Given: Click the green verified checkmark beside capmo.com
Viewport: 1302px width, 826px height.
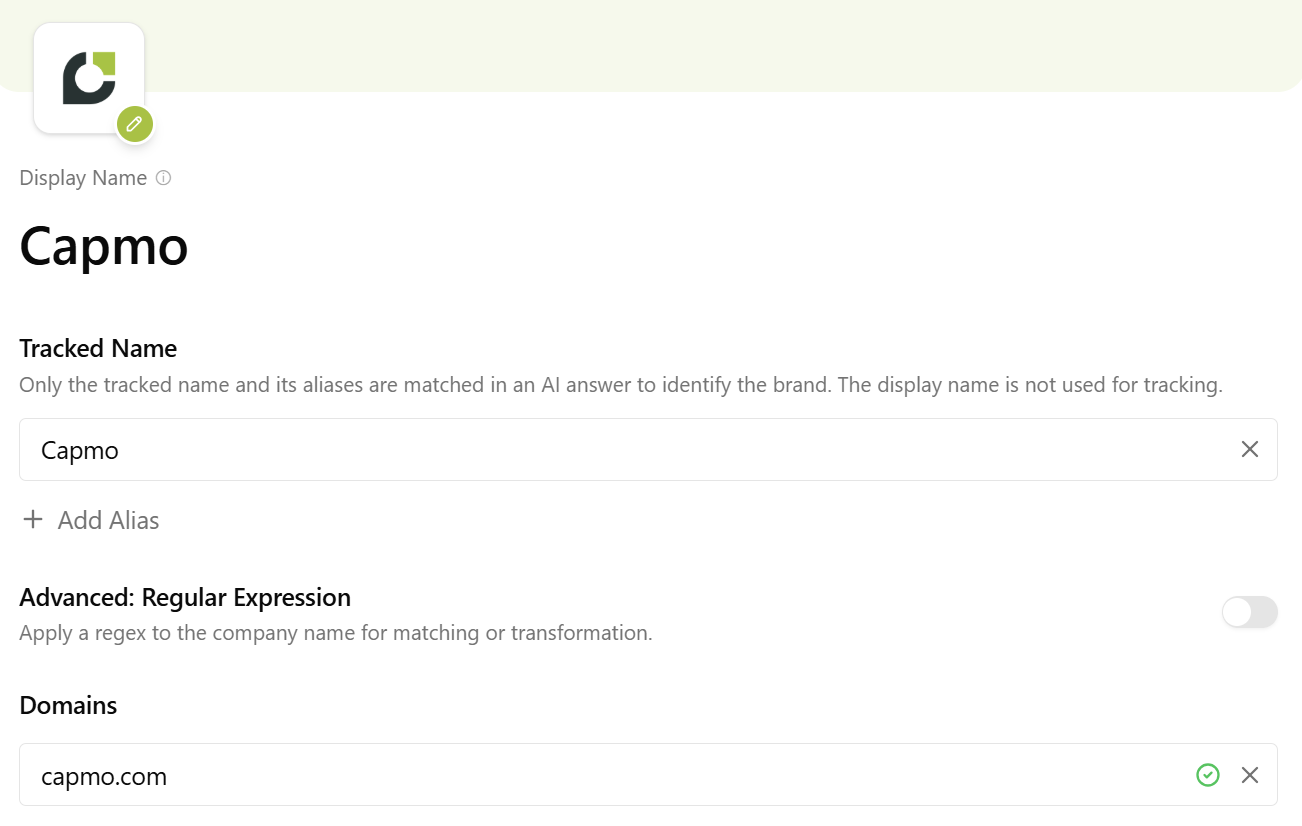Looking at the screenshot, I should tap(1207, 775).
